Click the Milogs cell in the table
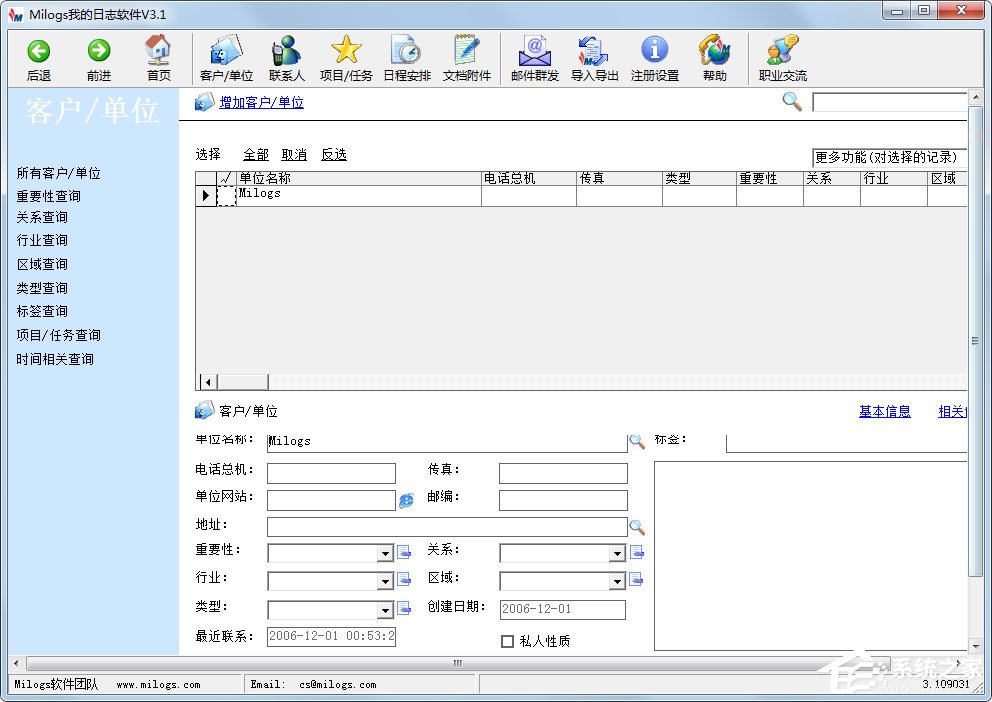 coord(358,195)
